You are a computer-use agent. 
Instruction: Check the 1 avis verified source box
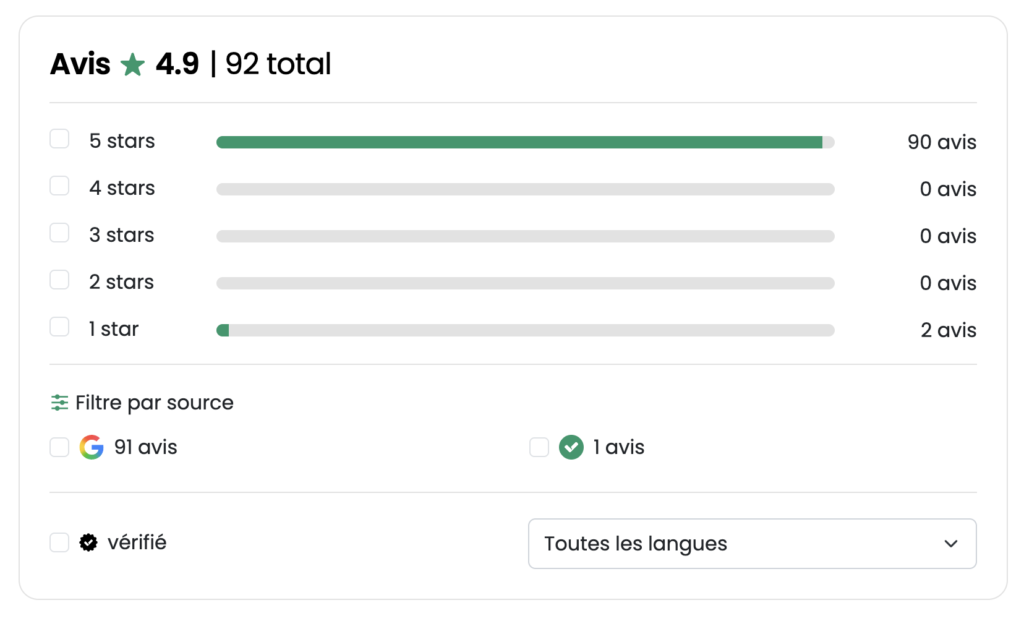[x=539, y=447]
